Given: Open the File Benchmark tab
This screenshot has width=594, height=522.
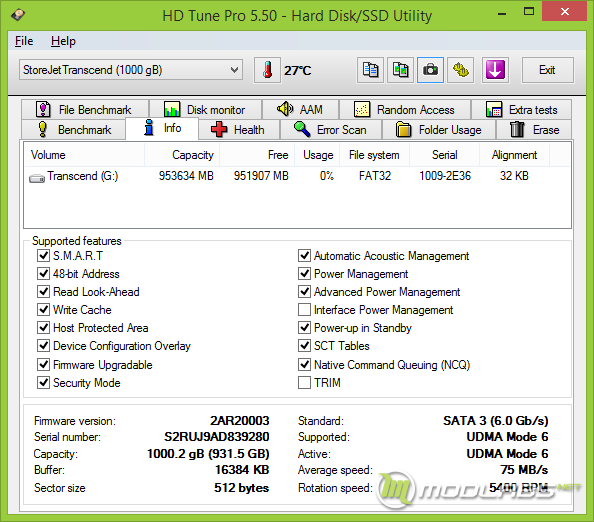Looking at the screenshot, I should [85, 109].
